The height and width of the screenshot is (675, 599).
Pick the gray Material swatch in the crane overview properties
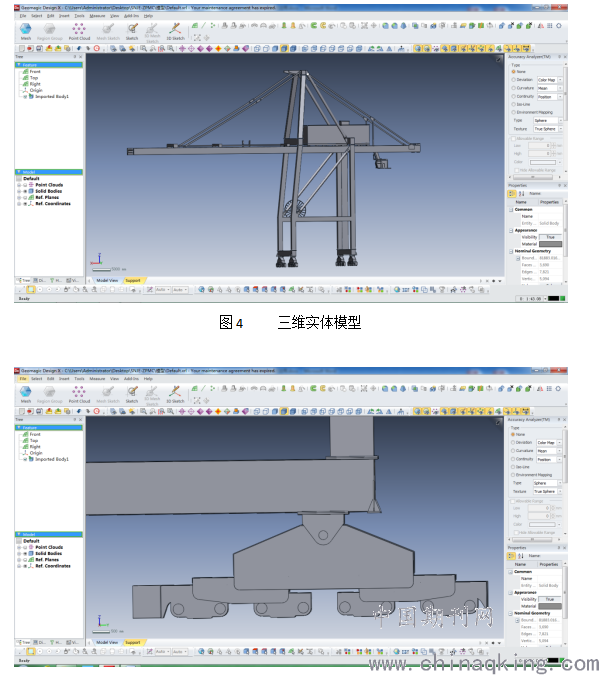550,244
